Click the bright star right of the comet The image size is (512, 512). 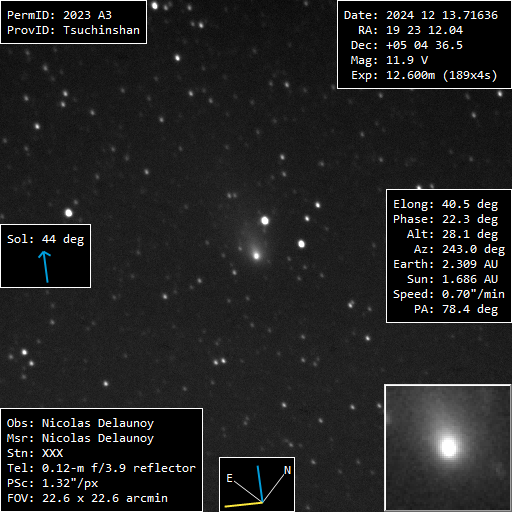click(301, 244)
